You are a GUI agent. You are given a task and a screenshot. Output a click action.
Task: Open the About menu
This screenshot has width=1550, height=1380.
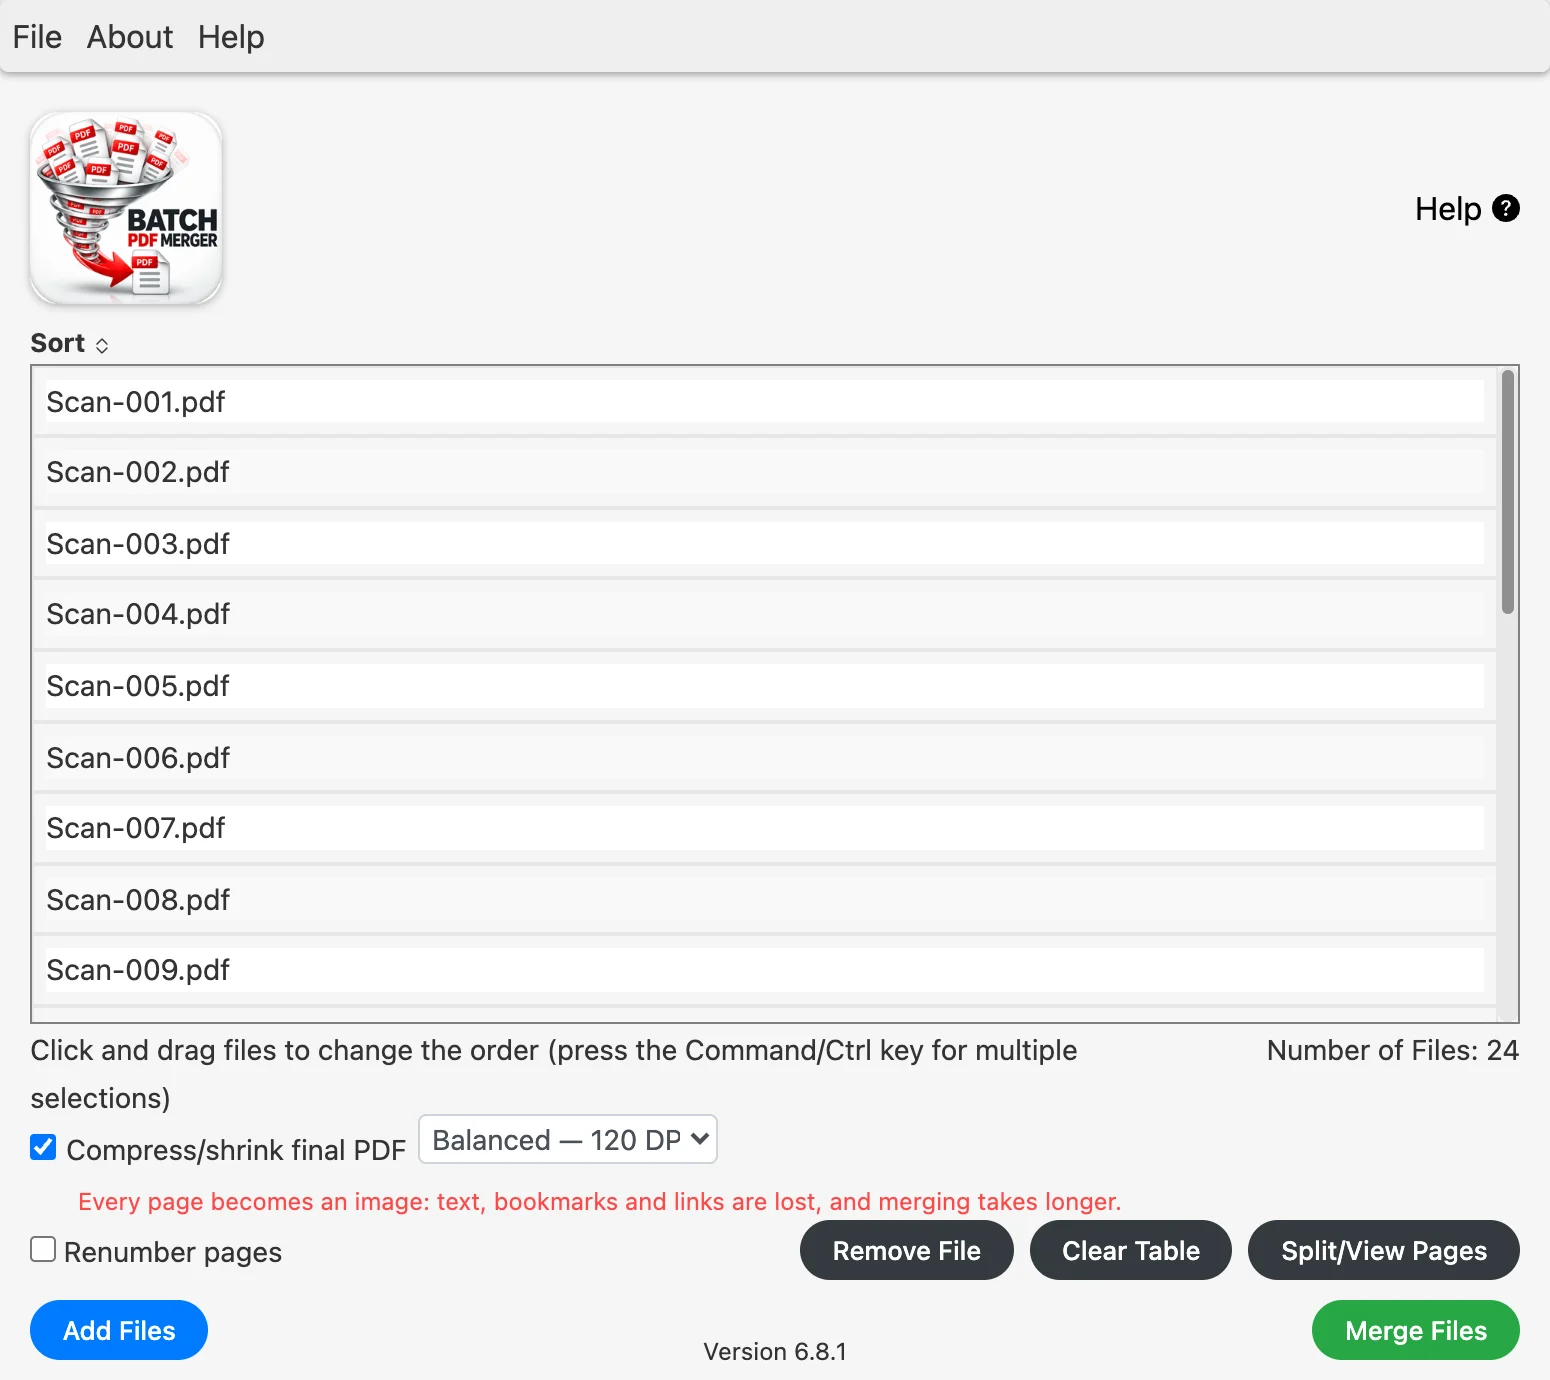[x=130, y=37]
